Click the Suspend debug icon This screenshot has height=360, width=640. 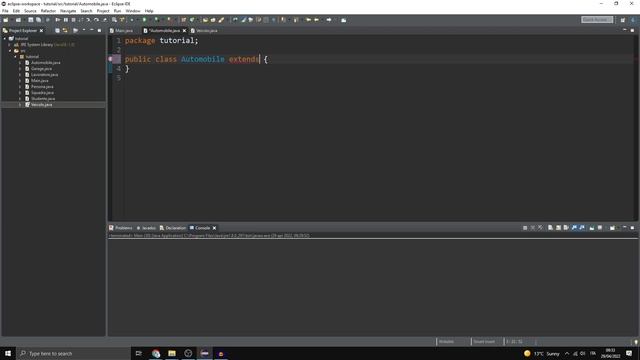pos(66,20)
